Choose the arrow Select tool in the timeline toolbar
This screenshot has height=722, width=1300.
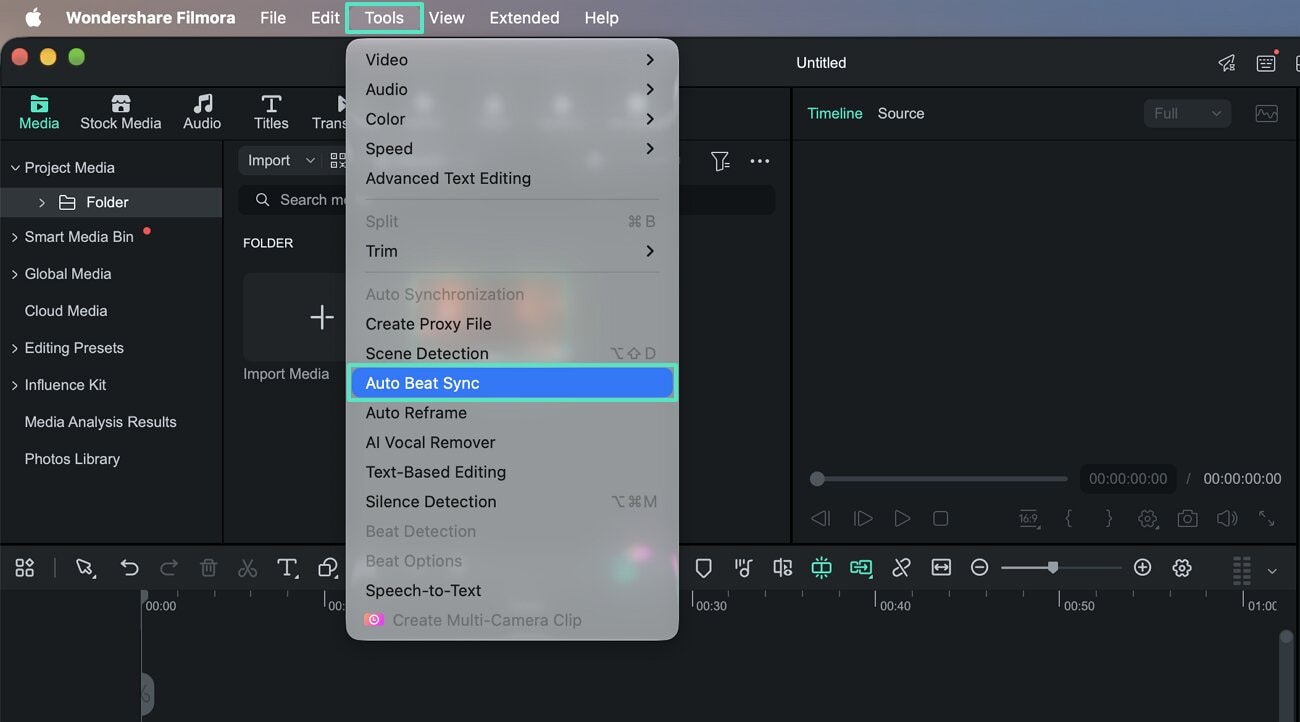(86, 568)
